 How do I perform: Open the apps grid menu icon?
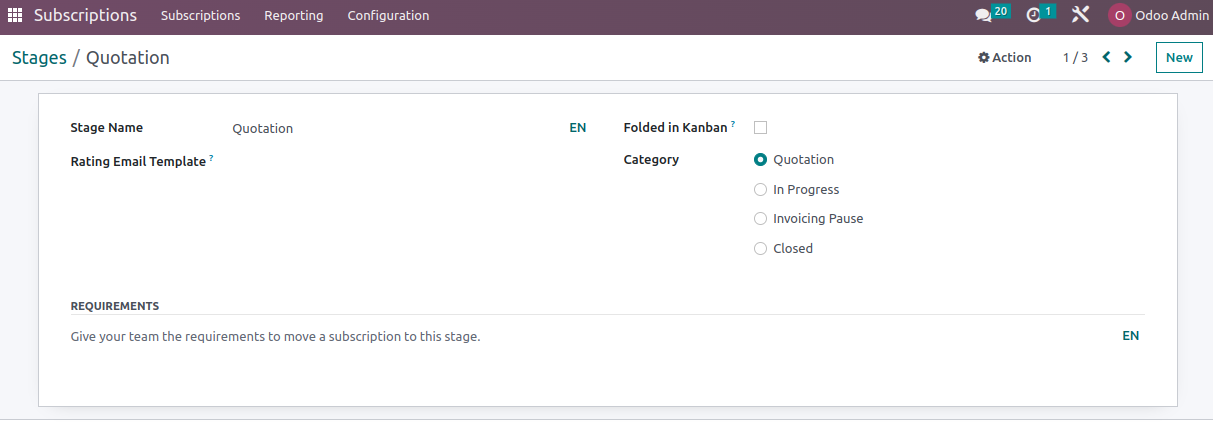15,16
